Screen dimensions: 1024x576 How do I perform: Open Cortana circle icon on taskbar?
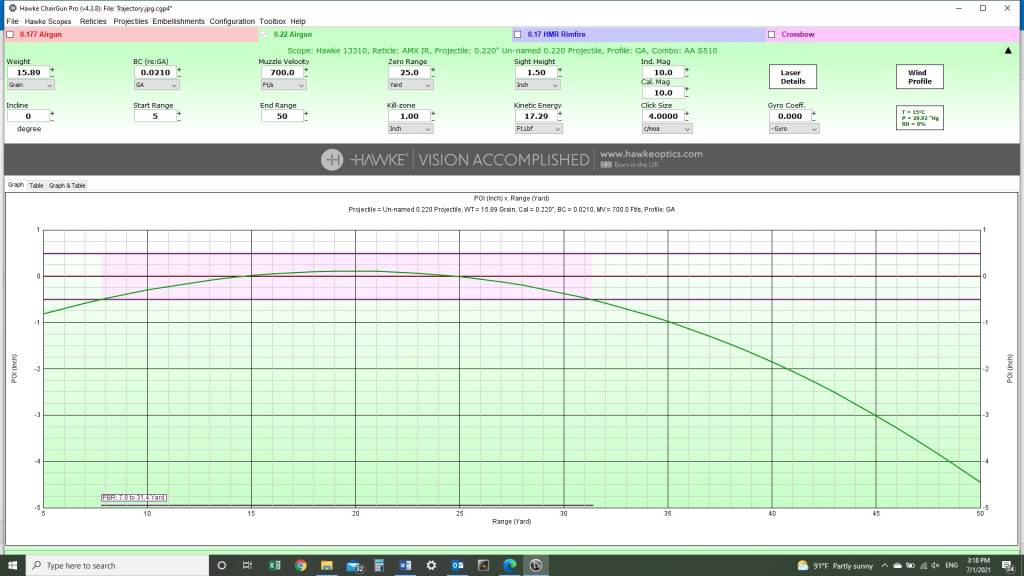pyautogui.click(x=221, y=565)
